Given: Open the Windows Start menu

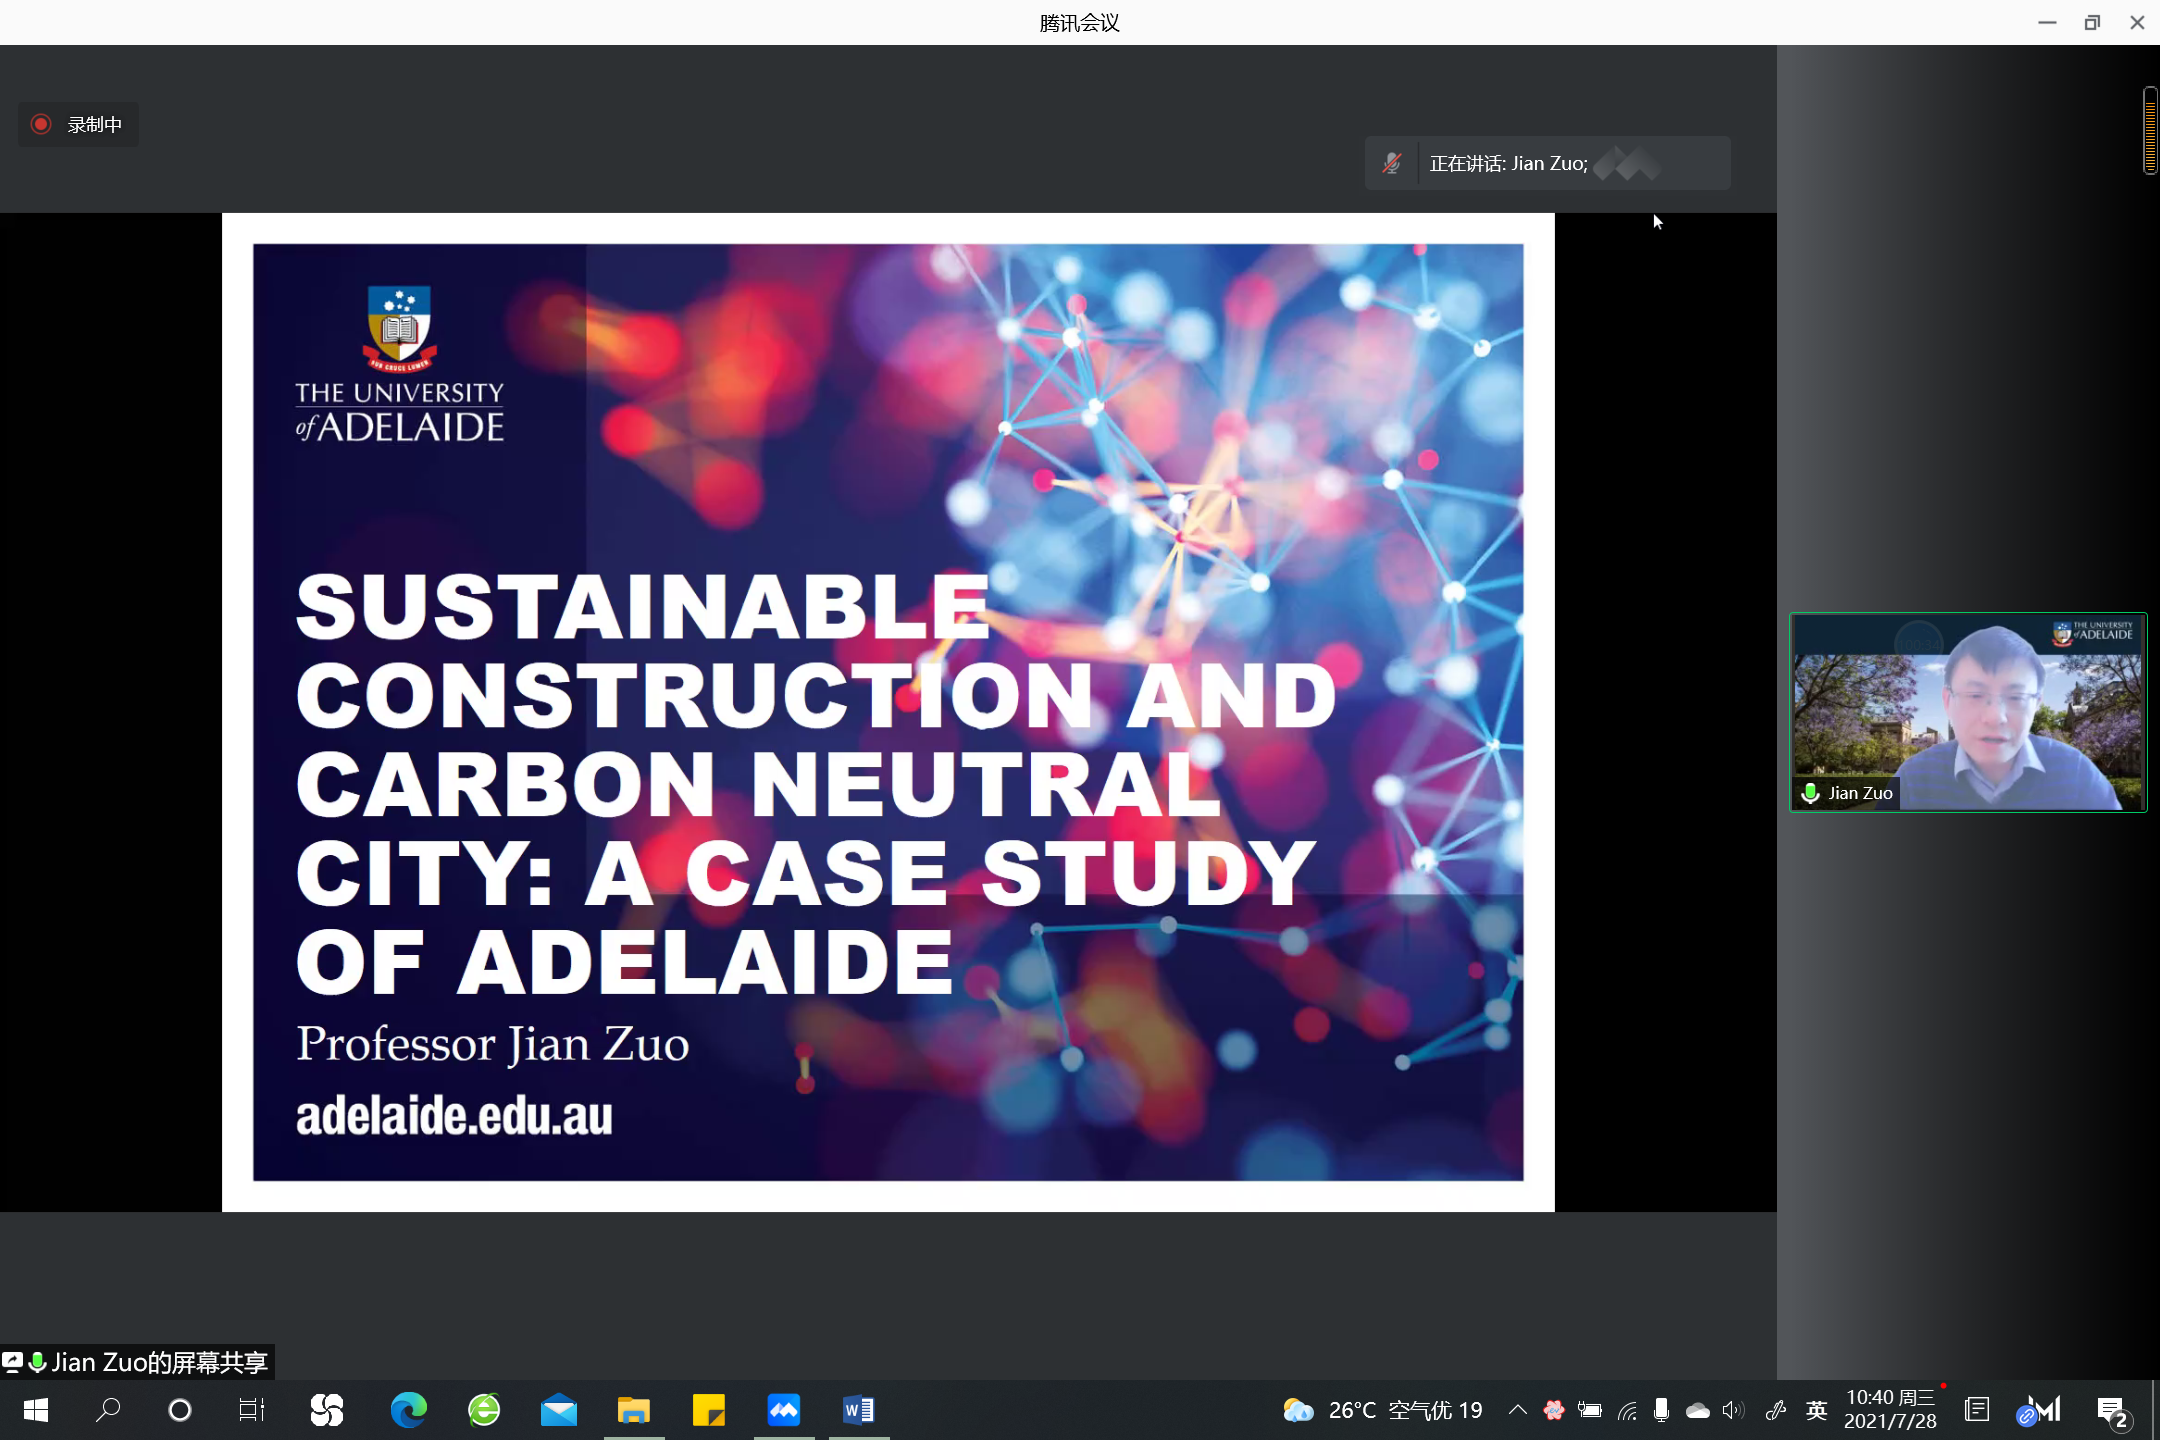Looking at the screenshot, I should 36,1410.
